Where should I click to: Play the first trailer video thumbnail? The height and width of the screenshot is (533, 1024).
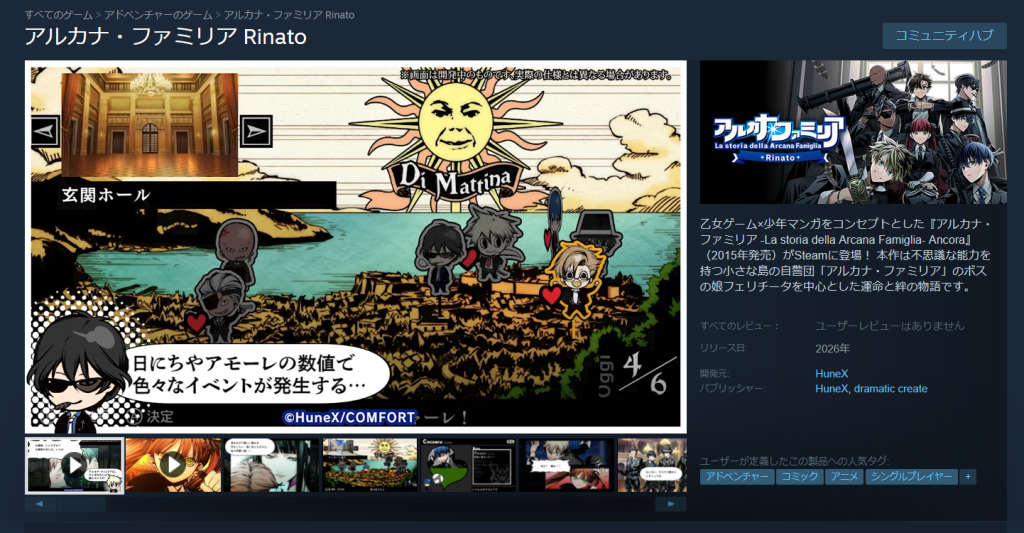(74, 465)
